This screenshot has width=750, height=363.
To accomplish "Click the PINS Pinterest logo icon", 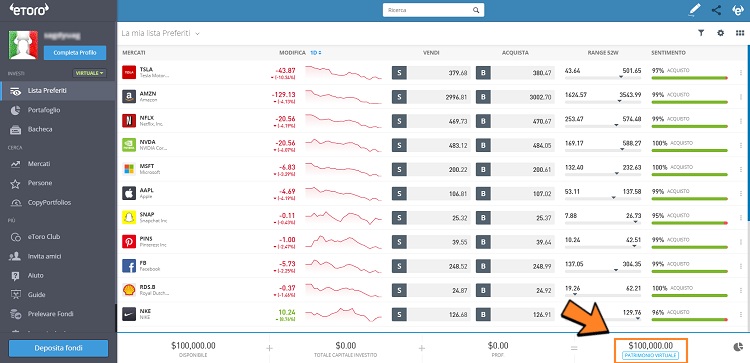I will pyautogui.click(x=129, y=242).
